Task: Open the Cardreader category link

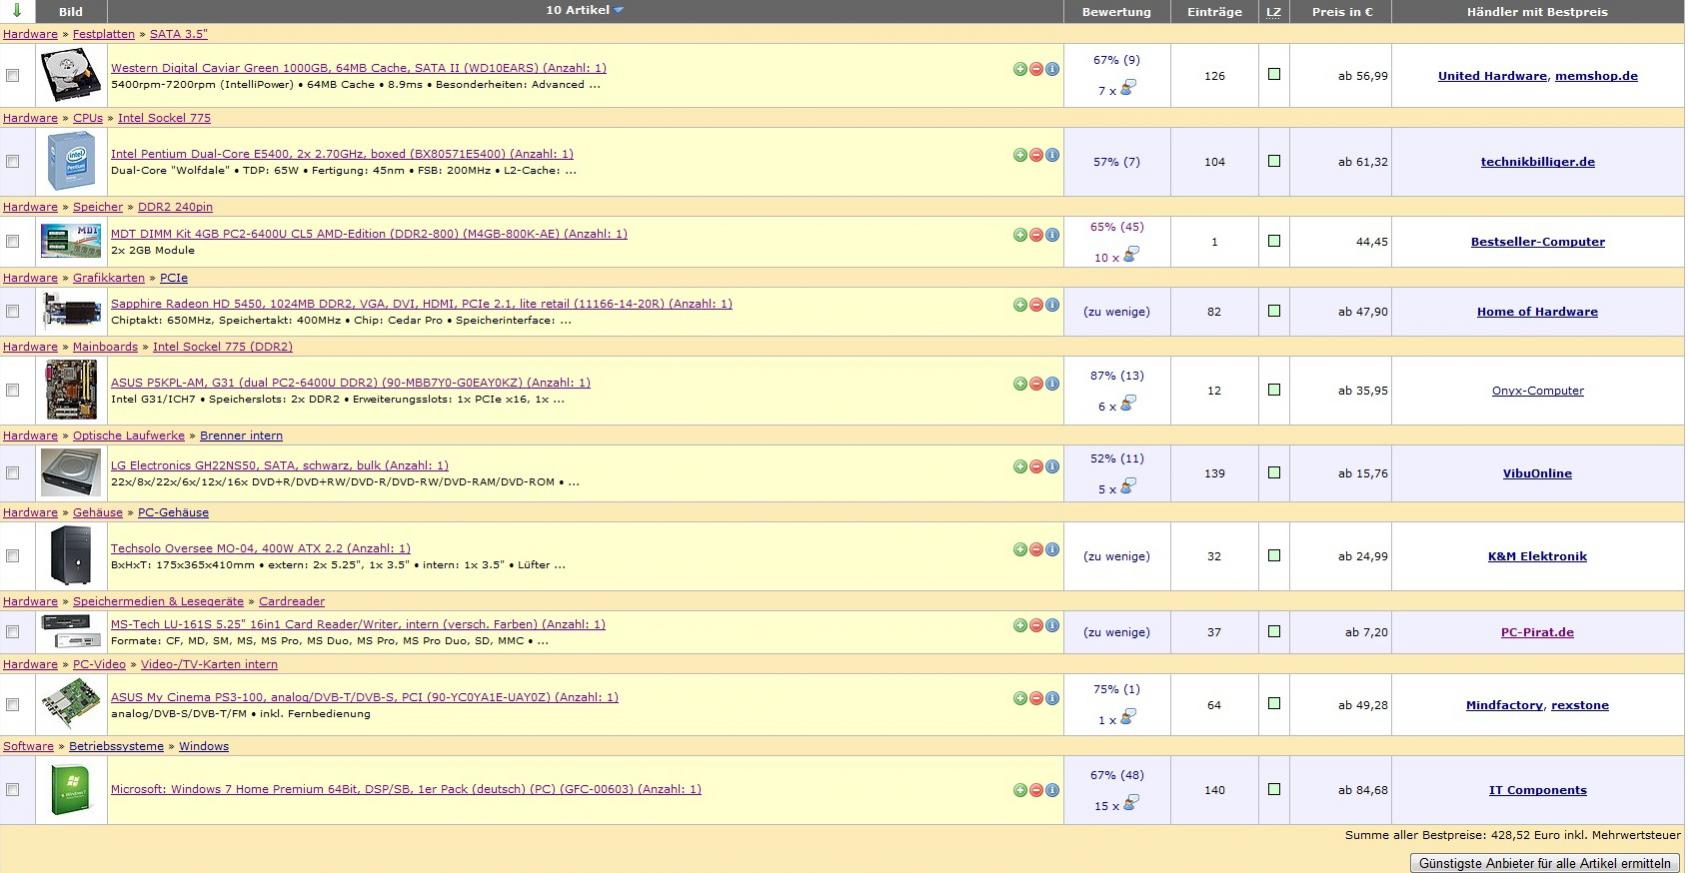Action: point(291,602)
